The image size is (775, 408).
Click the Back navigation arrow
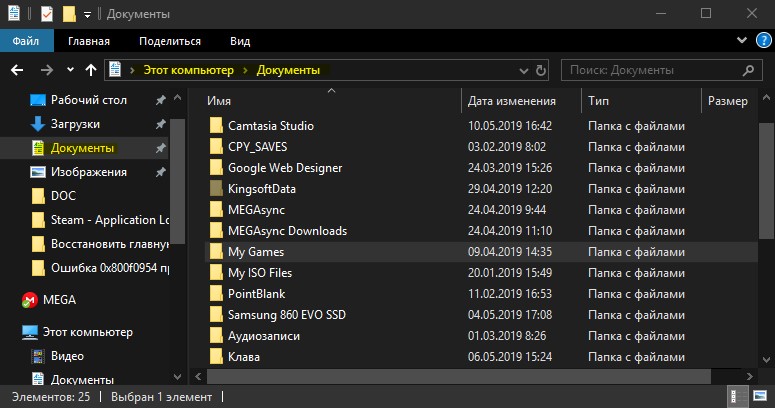coord(17,70)
